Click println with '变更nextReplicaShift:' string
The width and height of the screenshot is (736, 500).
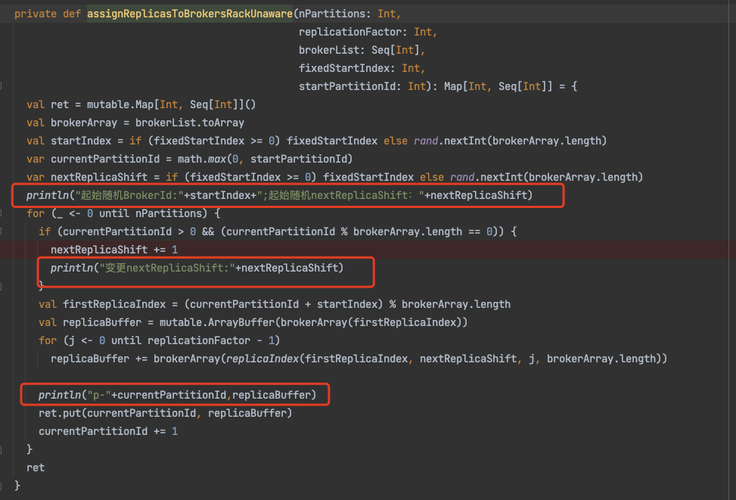pos(197,268)
